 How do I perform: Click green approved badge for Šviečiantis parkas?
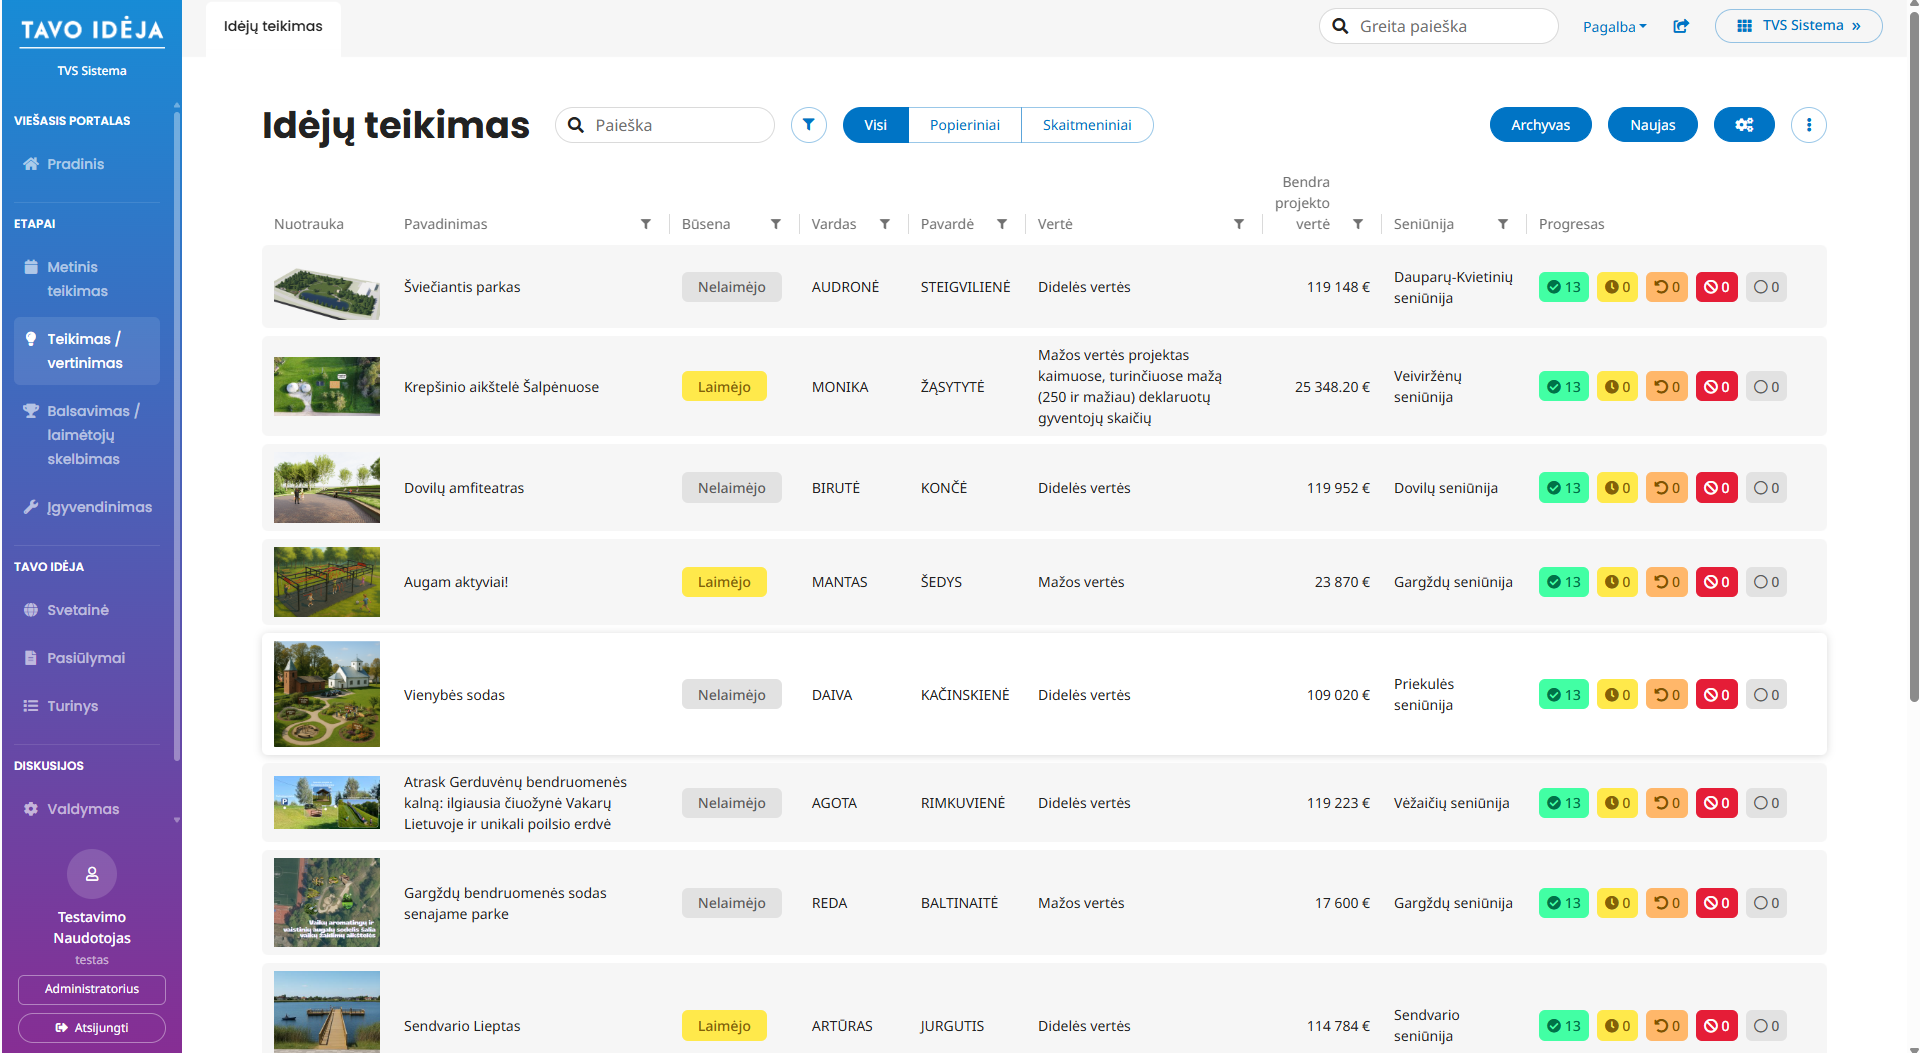(x=1563, y=287)
